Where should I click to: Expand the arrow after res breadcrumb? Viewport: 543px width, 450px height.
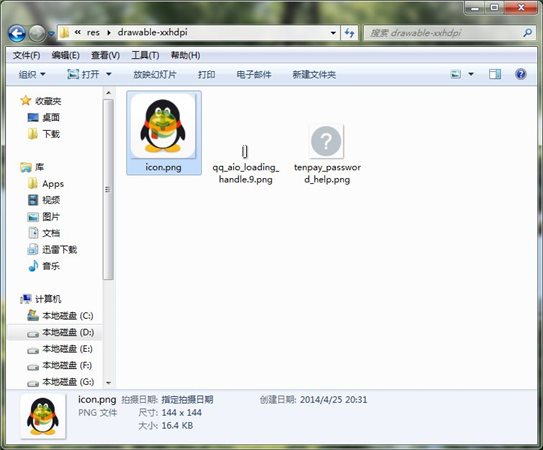click(109, 33)
